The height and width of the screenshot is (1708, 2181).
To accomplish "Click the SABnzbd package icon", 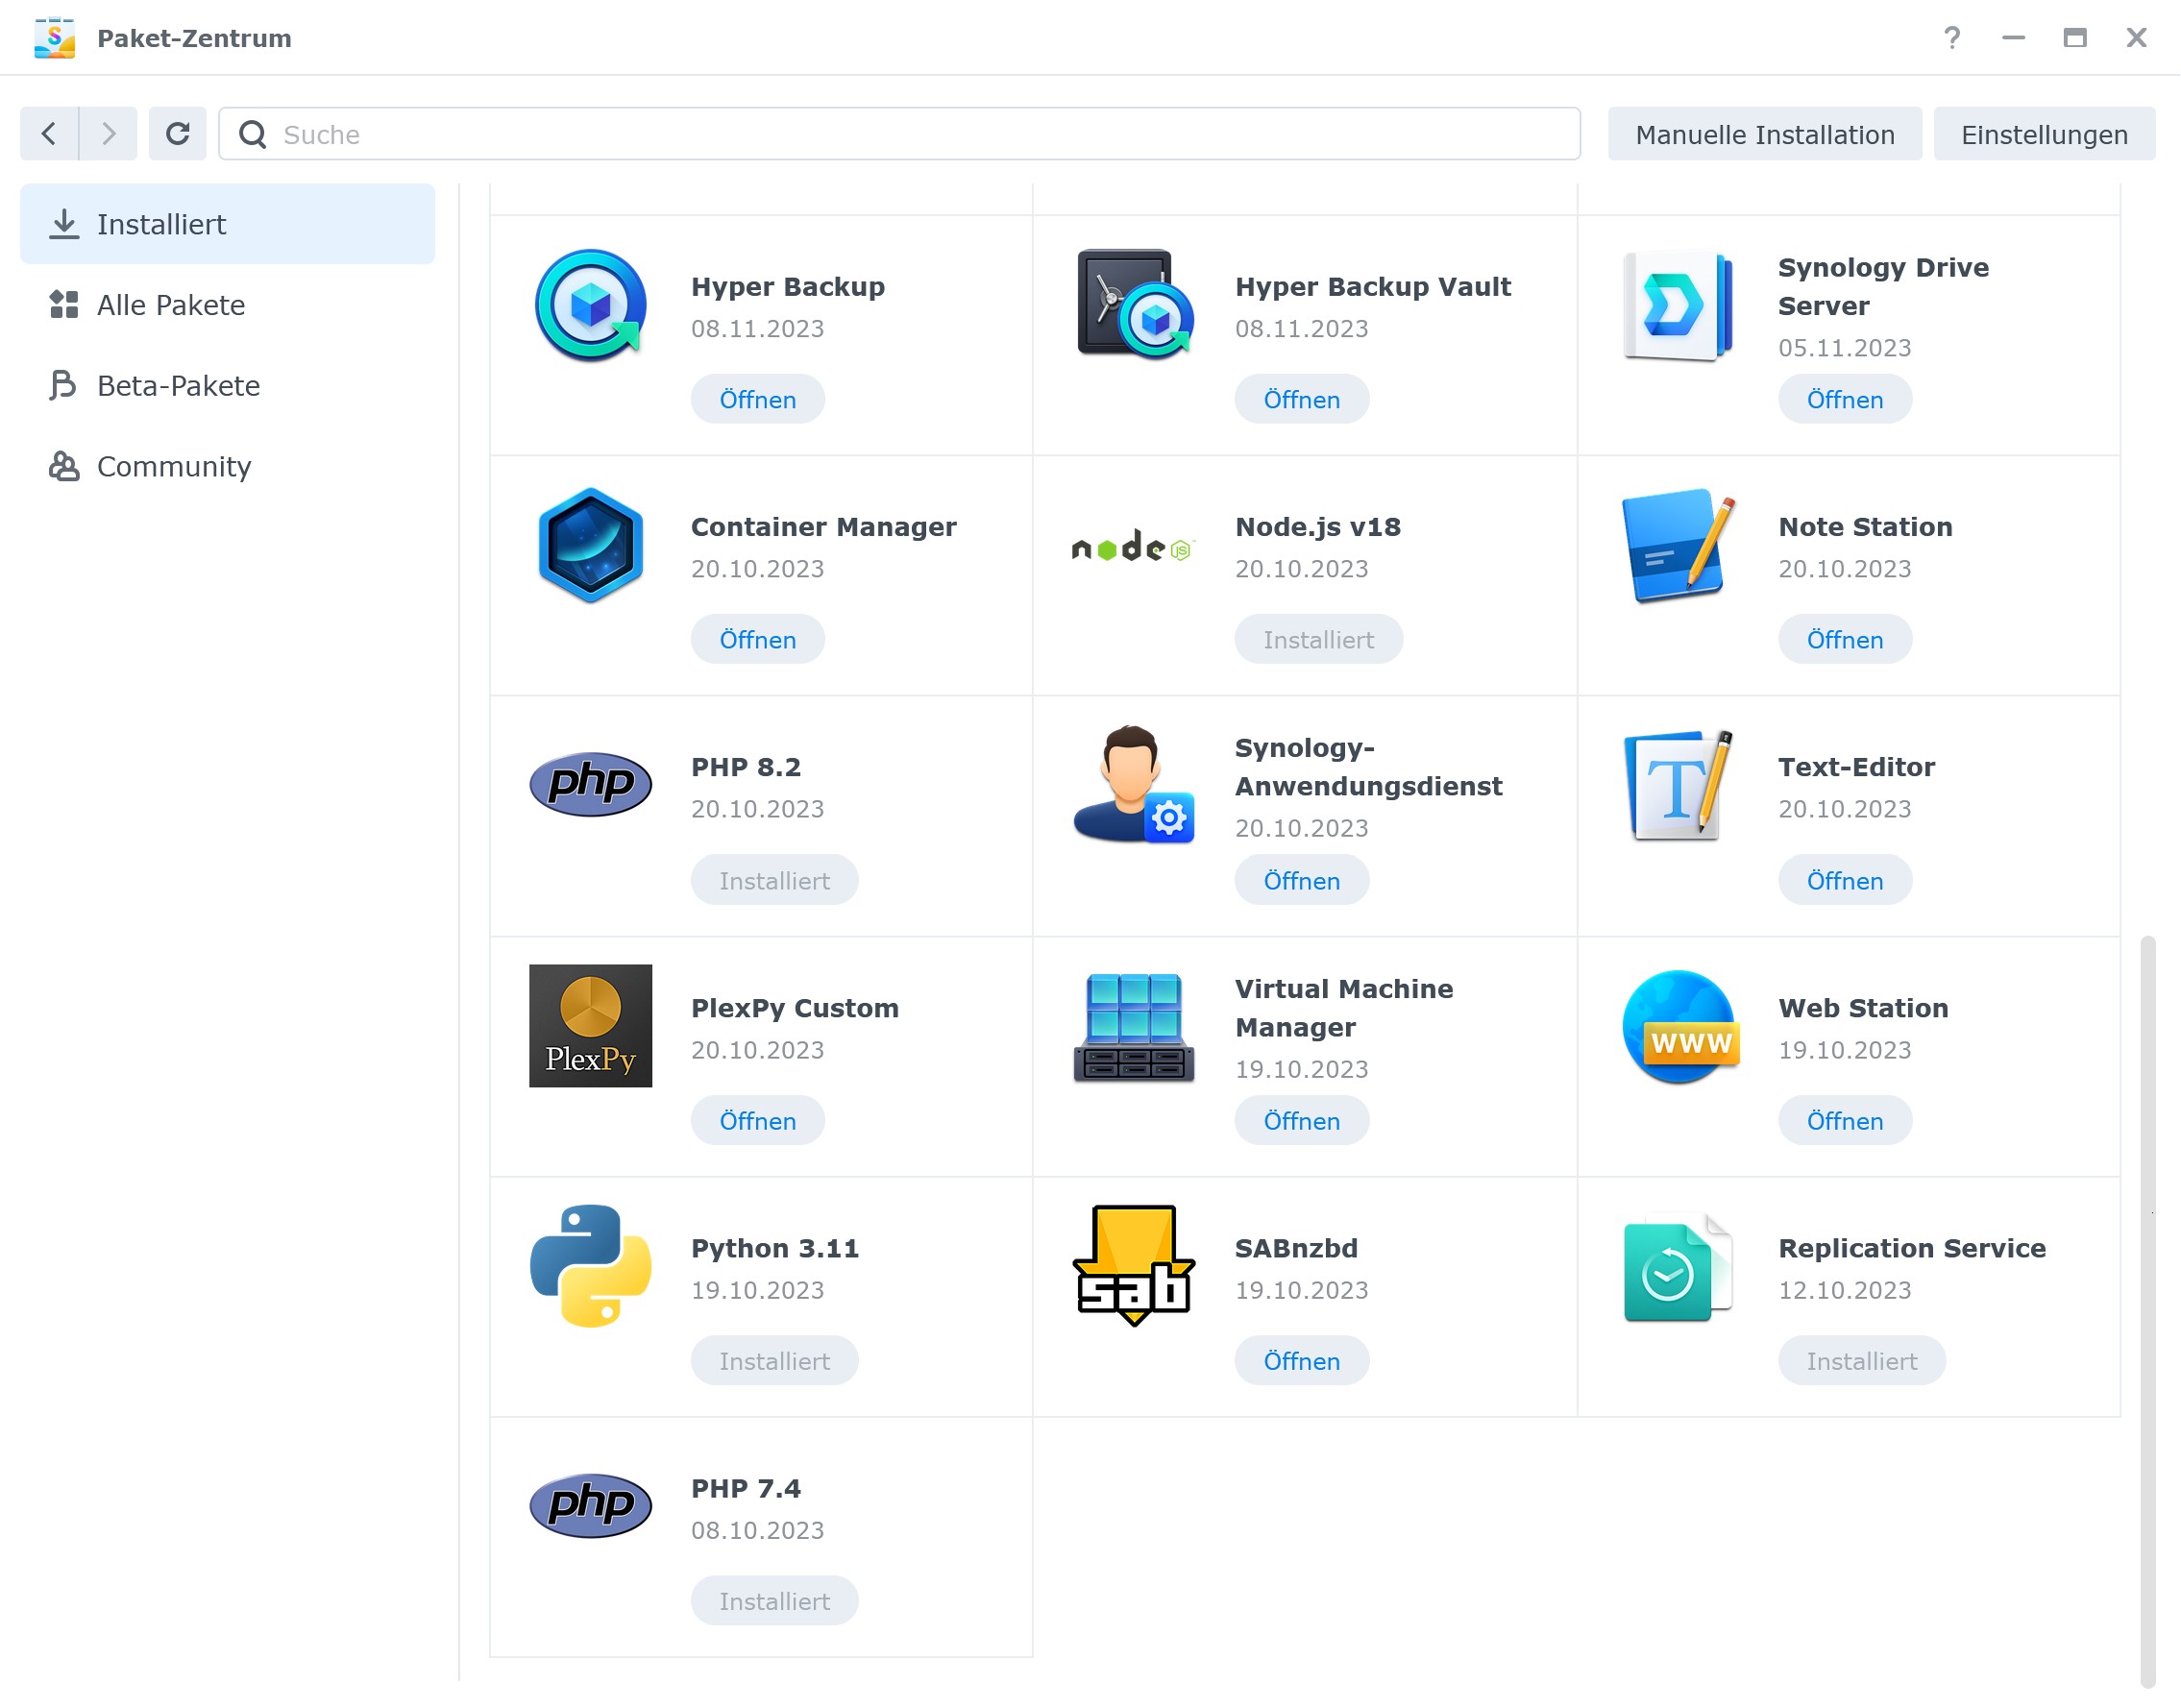I will click(1133, 1266).
